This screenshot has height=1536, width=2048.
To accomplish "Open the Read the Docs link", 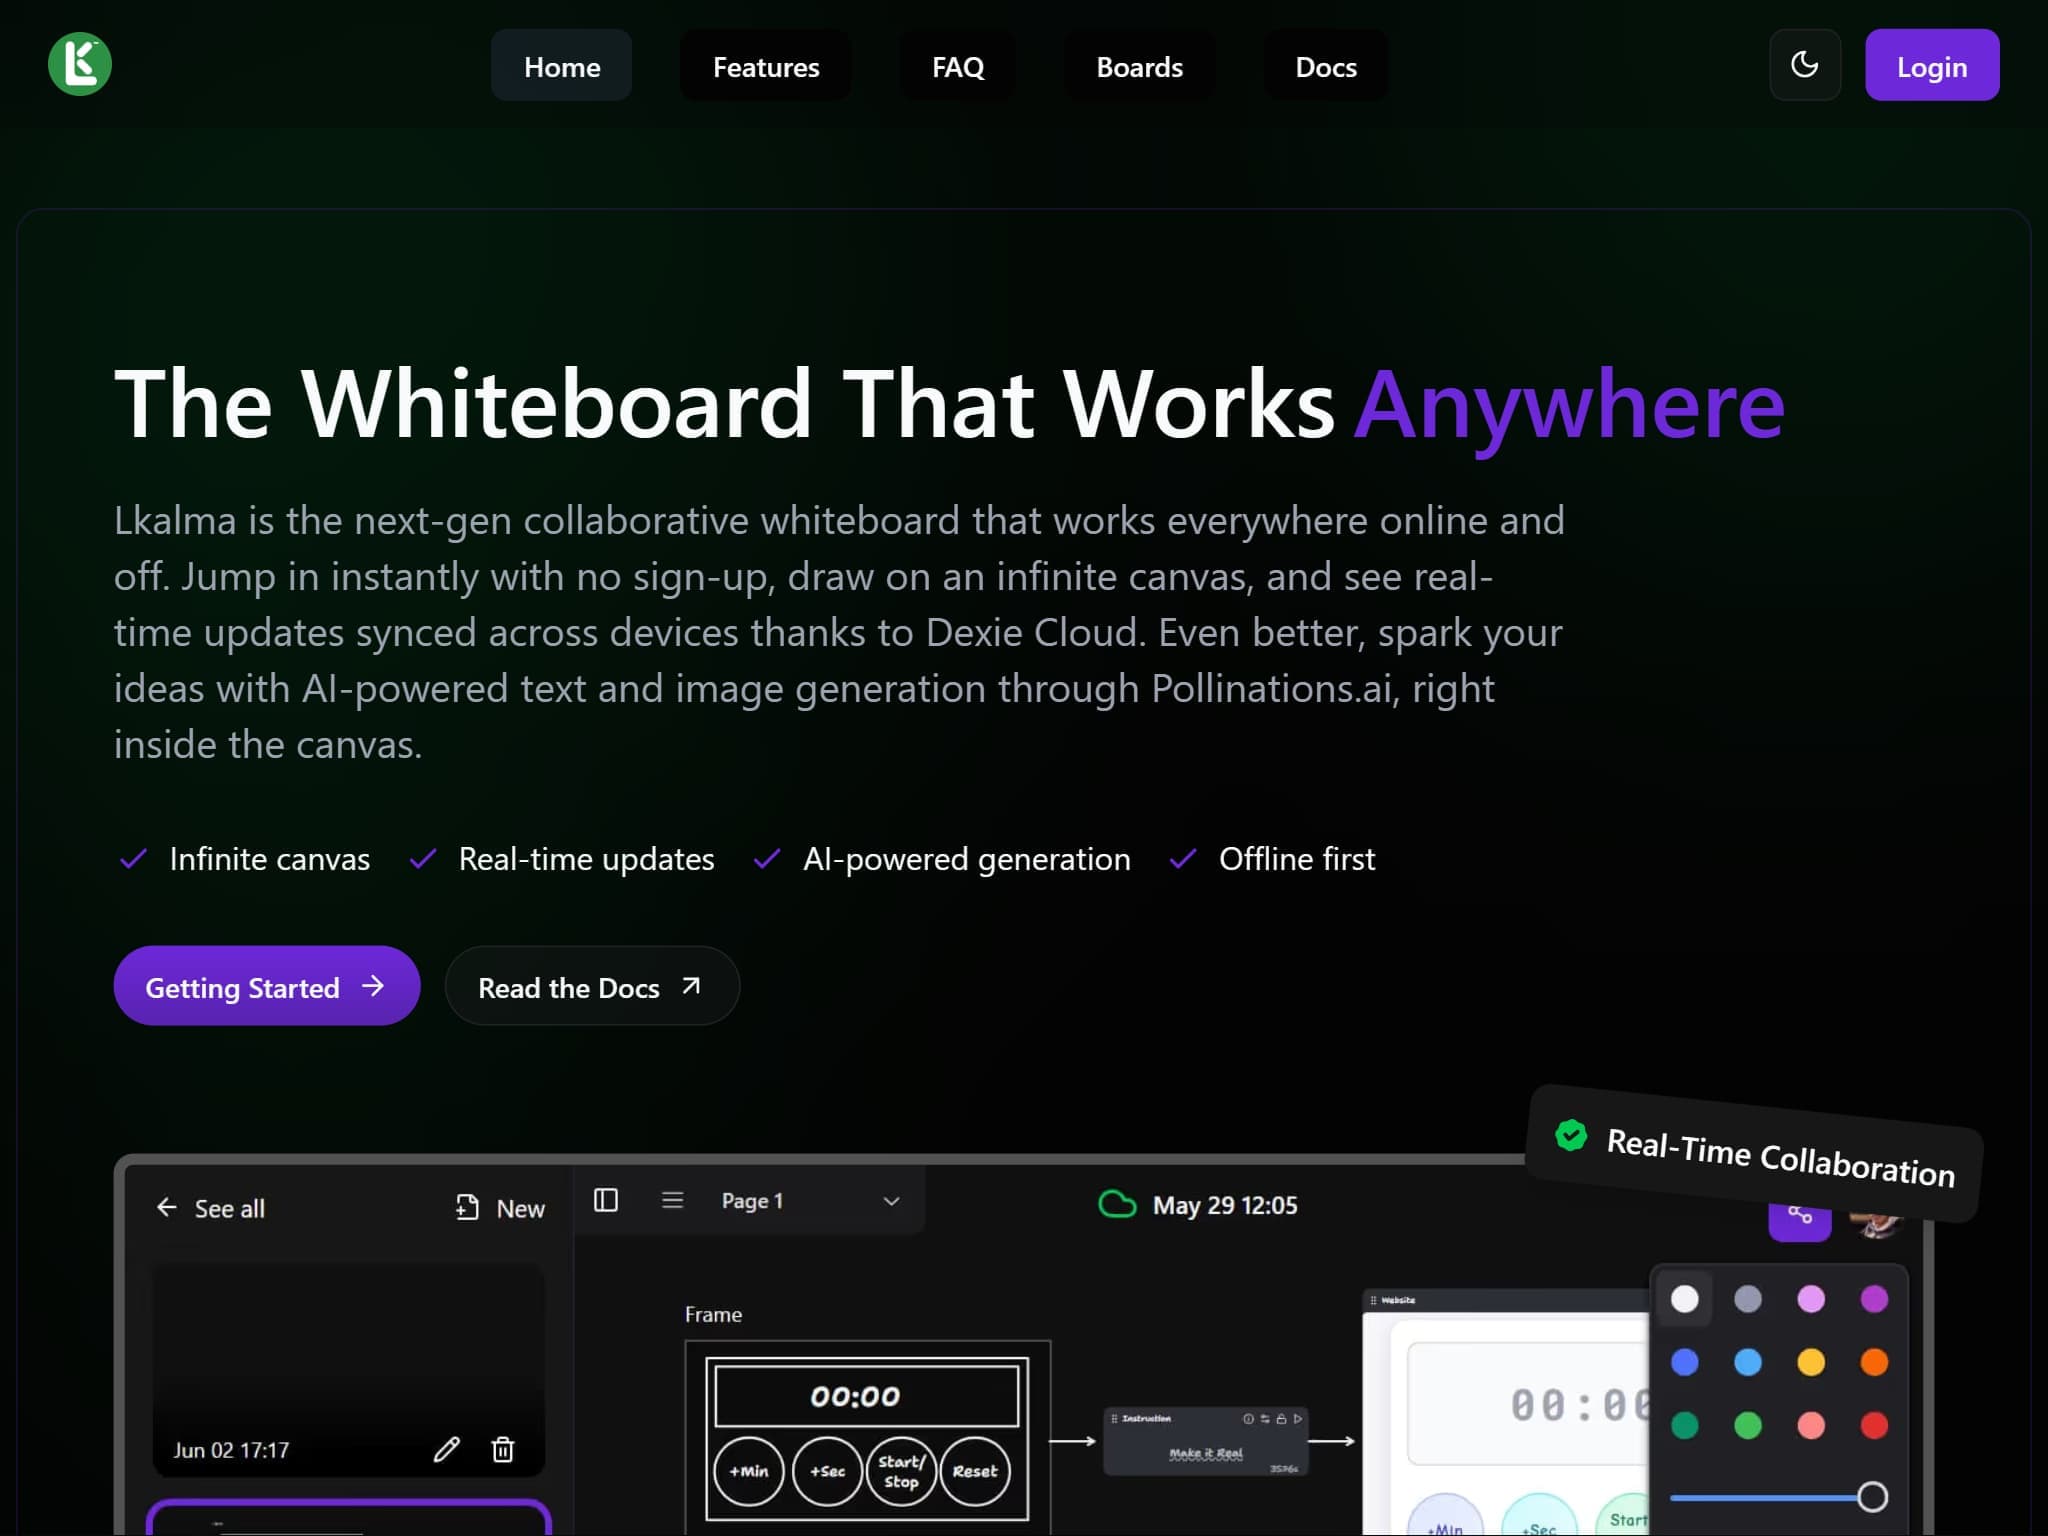I will (x=591, y=987).
